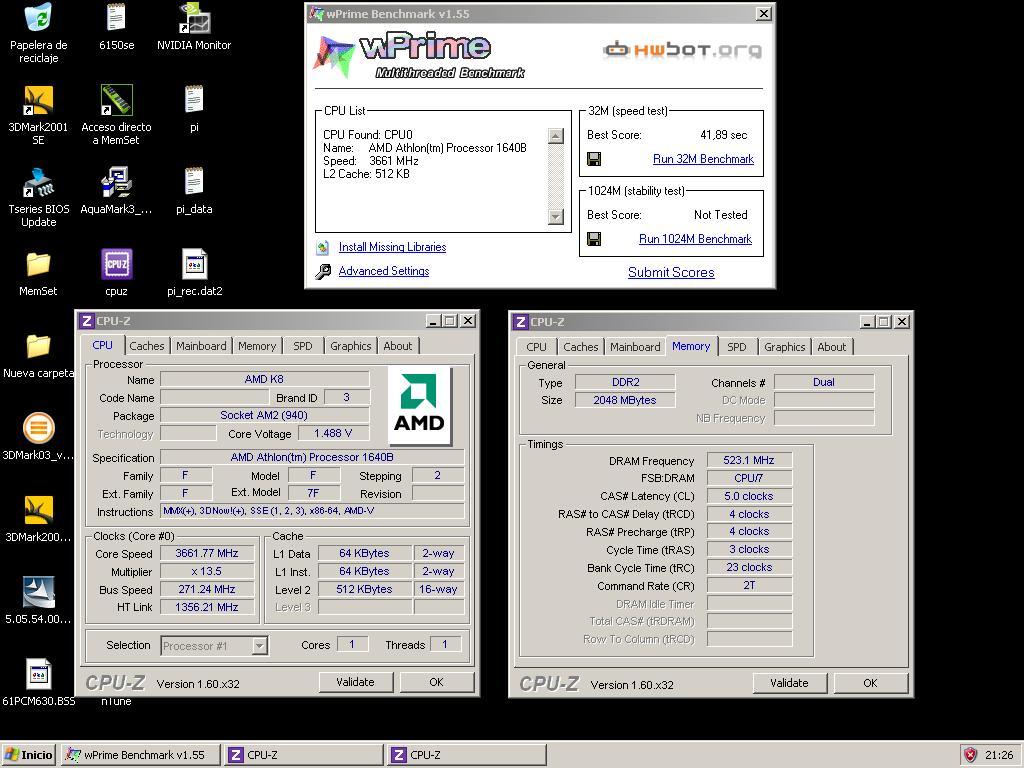This screenshot has width=1024, height=768.
Task: Click the HWBOT.org logo in wPrime
Action: 682,50
